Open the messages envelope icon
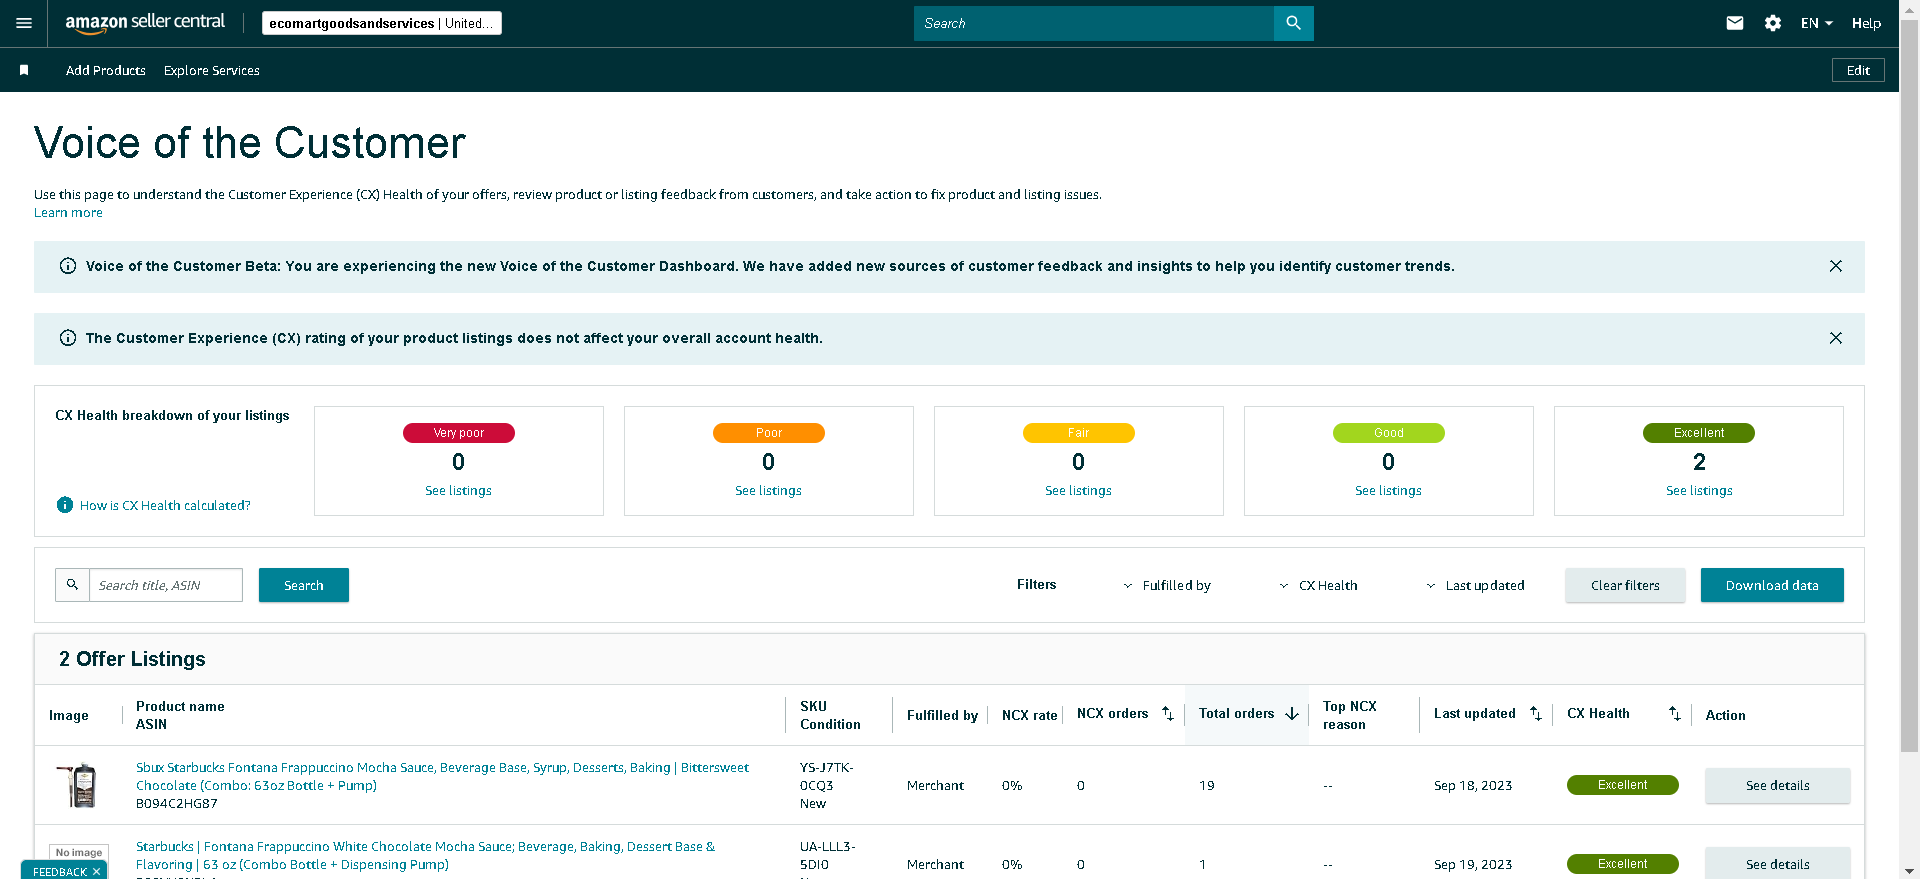Viewport: 1920px width, 879px height. pos(1735,23)
